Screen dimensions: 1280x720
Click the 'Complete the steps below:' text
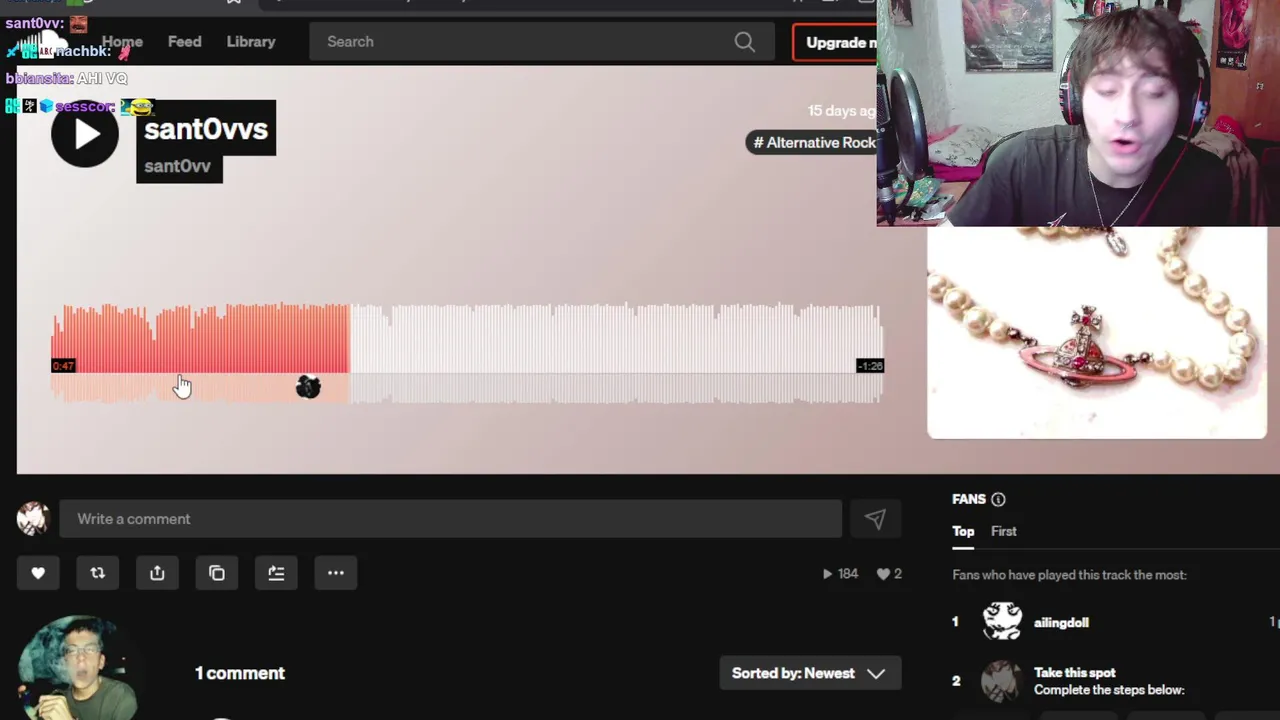pyautogui.click(x=1109, y=690)
